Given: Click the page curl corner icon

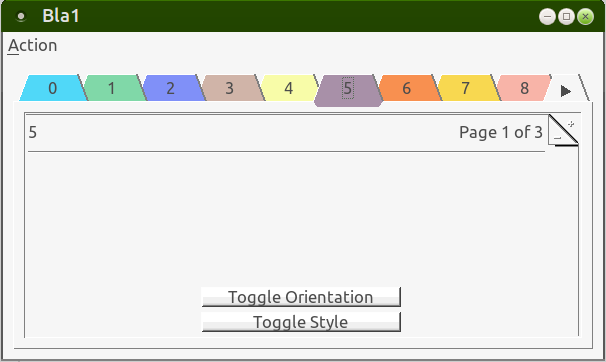Looking at the screenshot, I should tap(563, 130).
